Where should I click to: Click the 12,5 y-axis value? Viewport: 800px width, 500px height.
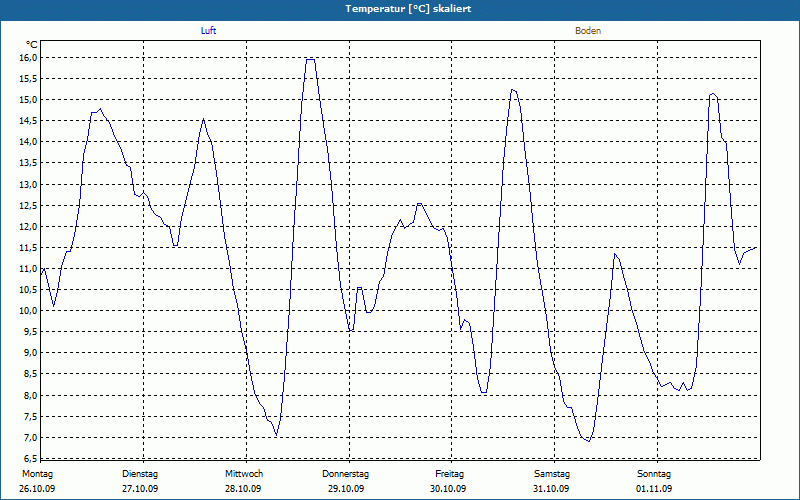[29, 206]
